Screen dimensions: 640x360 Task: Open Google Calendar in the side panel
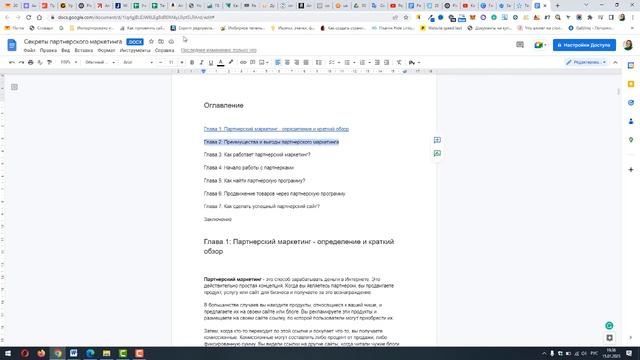click(631, 65)
